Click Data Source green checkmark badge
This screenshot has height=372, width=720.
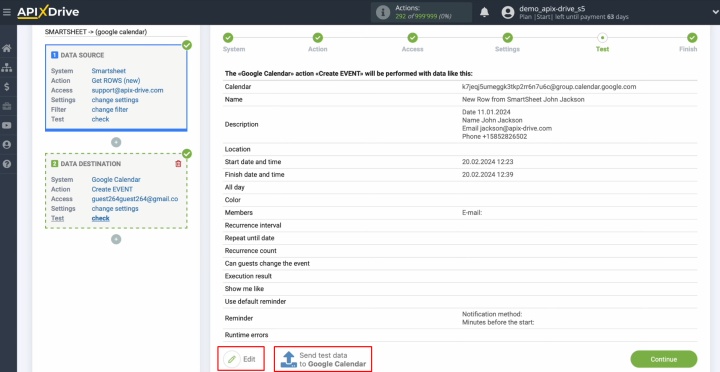click(x=187, y=45)
